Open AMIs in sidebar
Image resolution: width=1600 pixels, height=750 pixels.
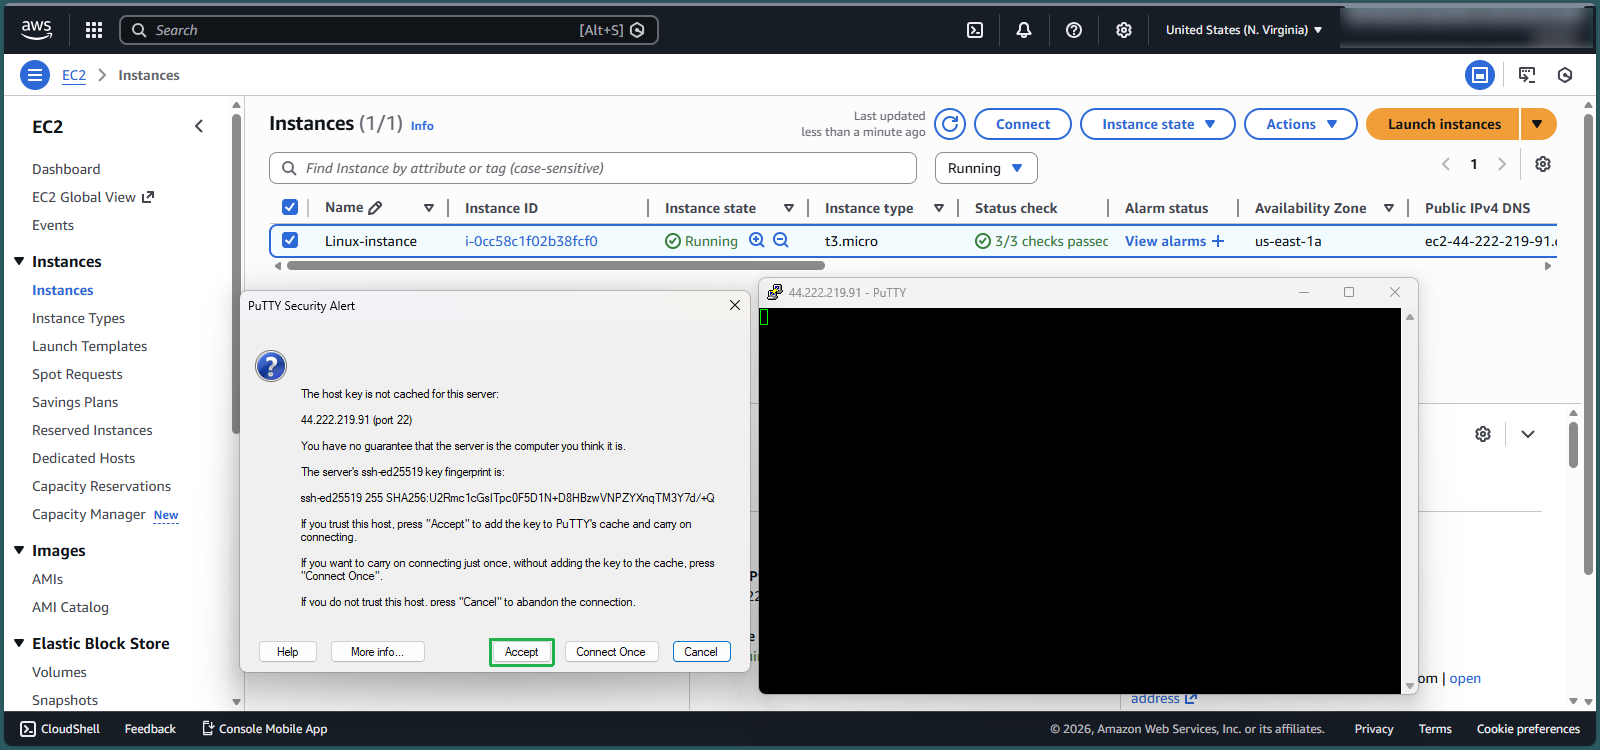(47, 579)
